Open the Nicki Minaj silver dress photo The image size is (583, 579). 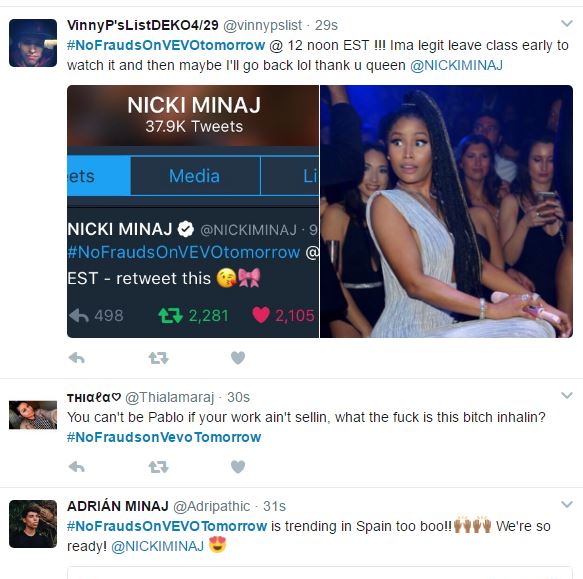coord(446,211)
